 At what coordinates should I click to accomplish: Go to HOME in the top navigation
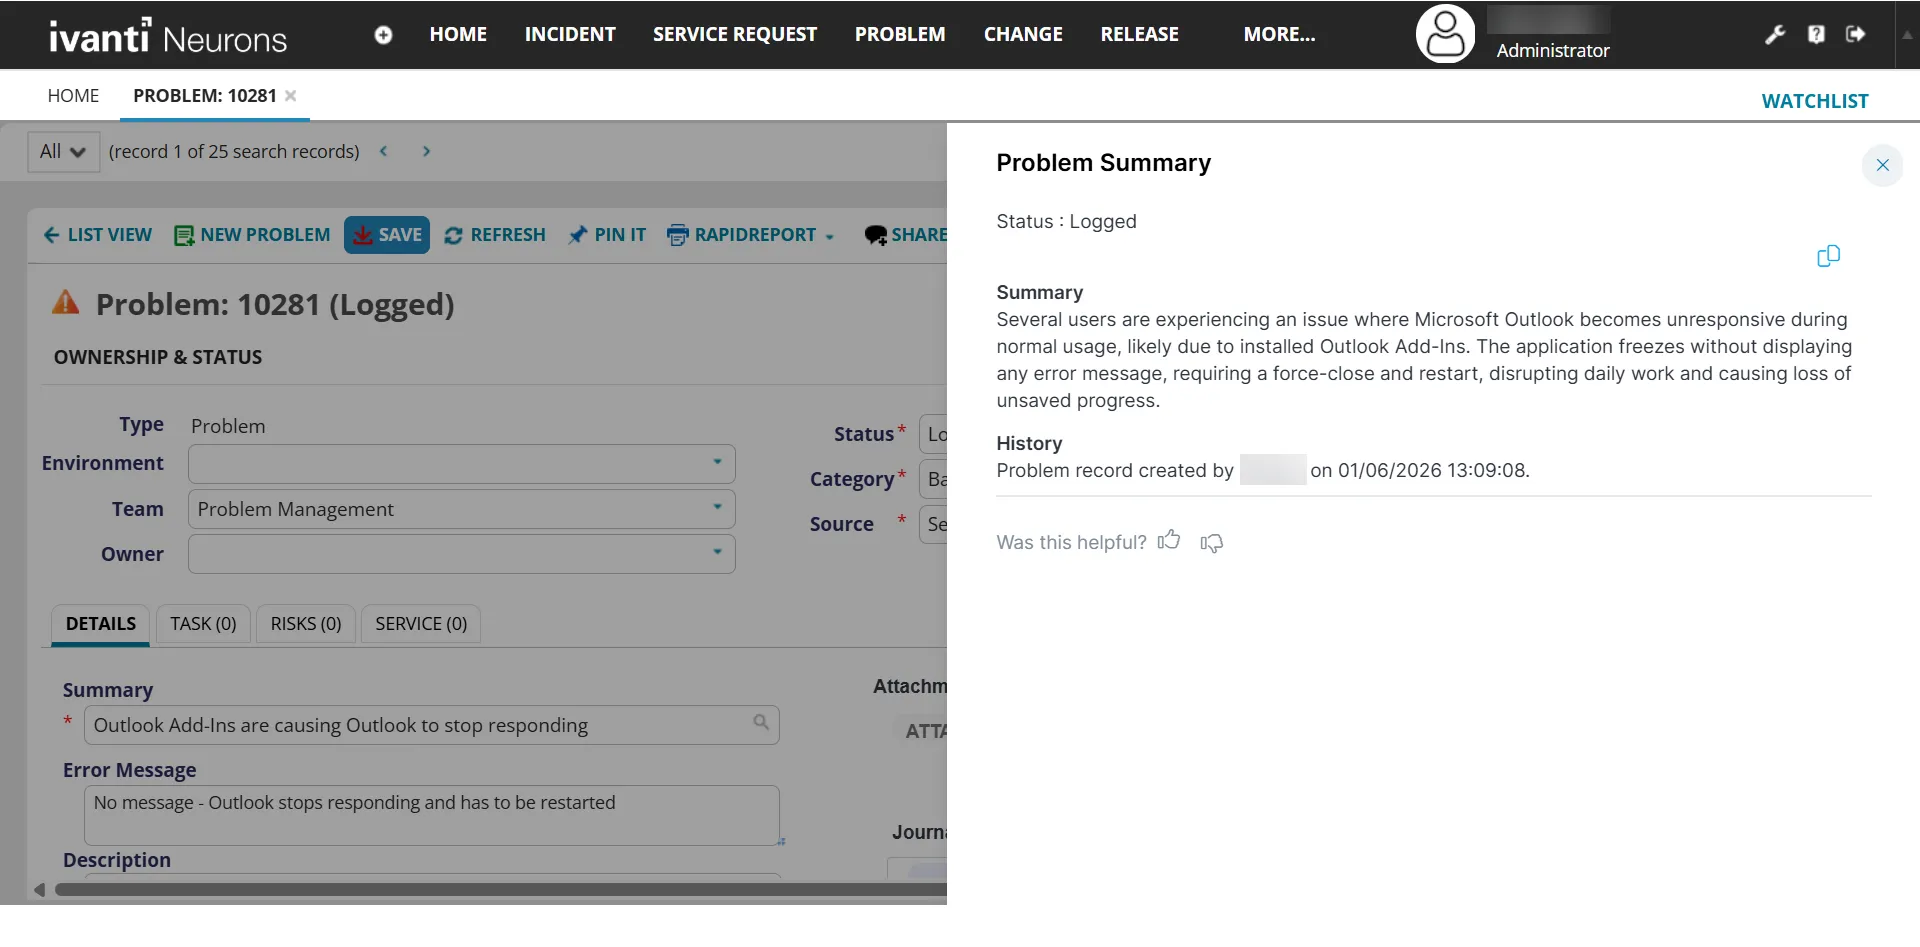point(458,34)
